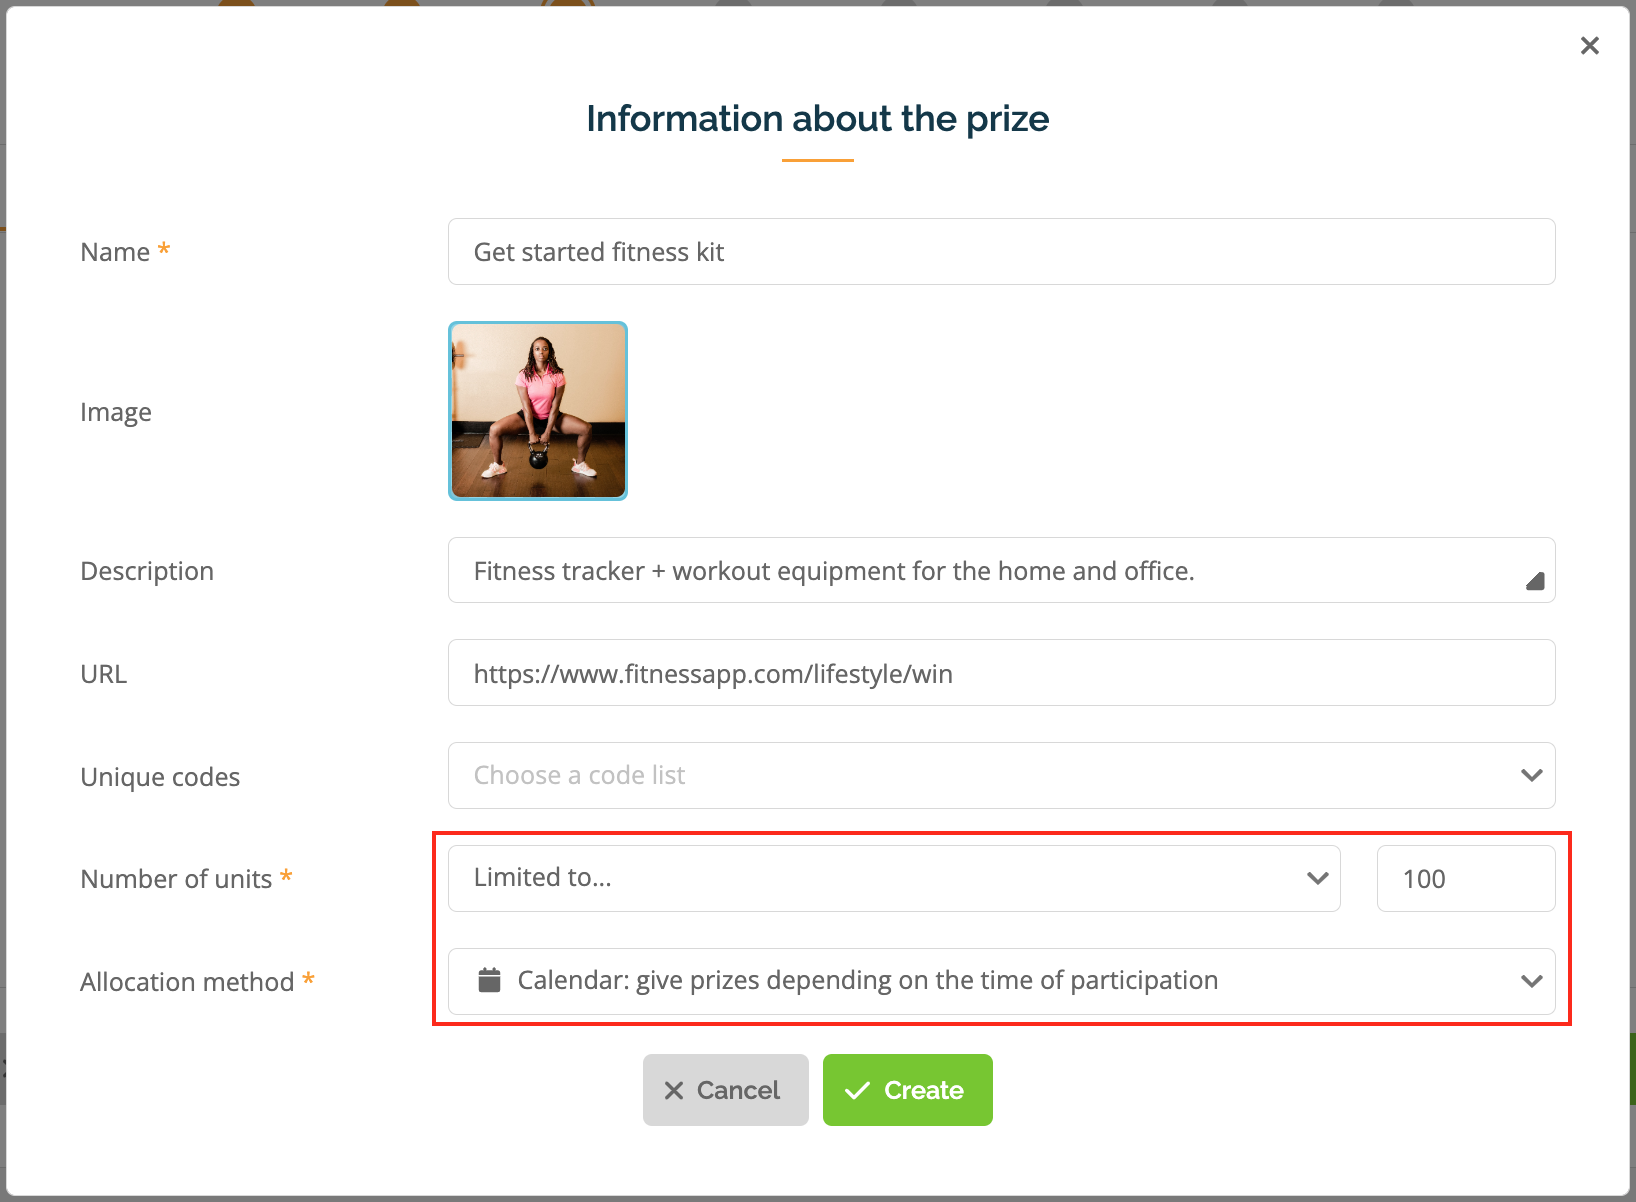Click the Allocation method label
Image resolution: width=1636 pixels, height=1202 pixels.
coord(187,982)
